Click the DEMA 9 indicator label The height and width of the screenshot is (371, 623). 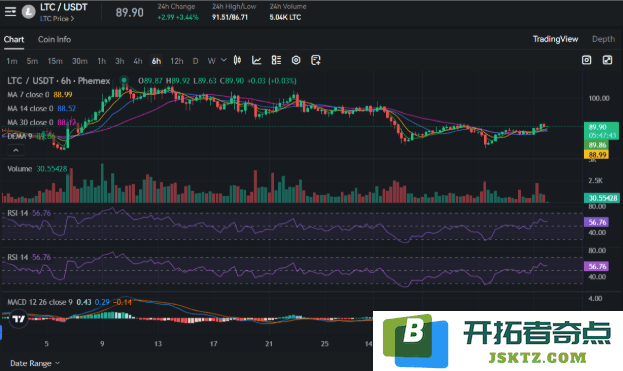[x=19, y=136]
